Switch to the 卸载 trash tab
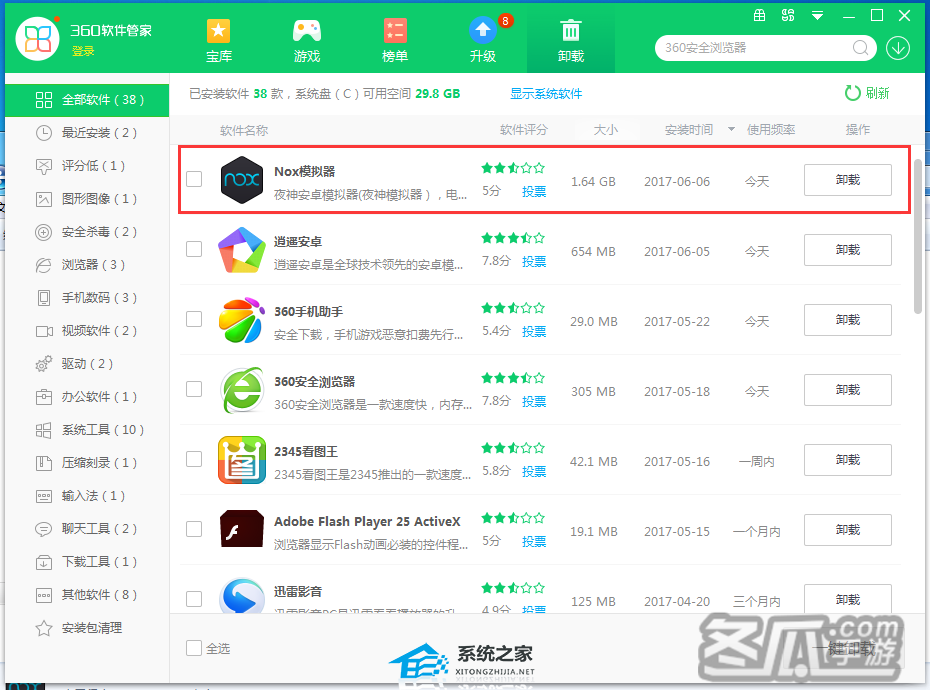 (571, 40)
